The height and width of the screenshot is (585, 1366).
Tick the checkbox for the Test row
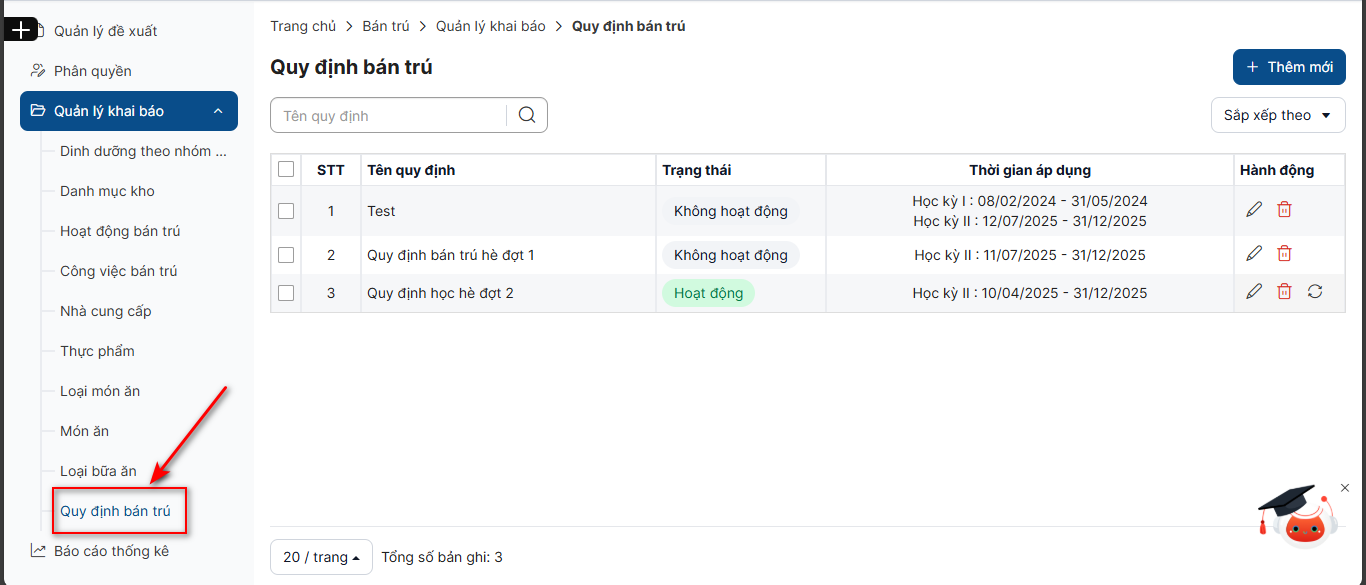tap(286, 211)
